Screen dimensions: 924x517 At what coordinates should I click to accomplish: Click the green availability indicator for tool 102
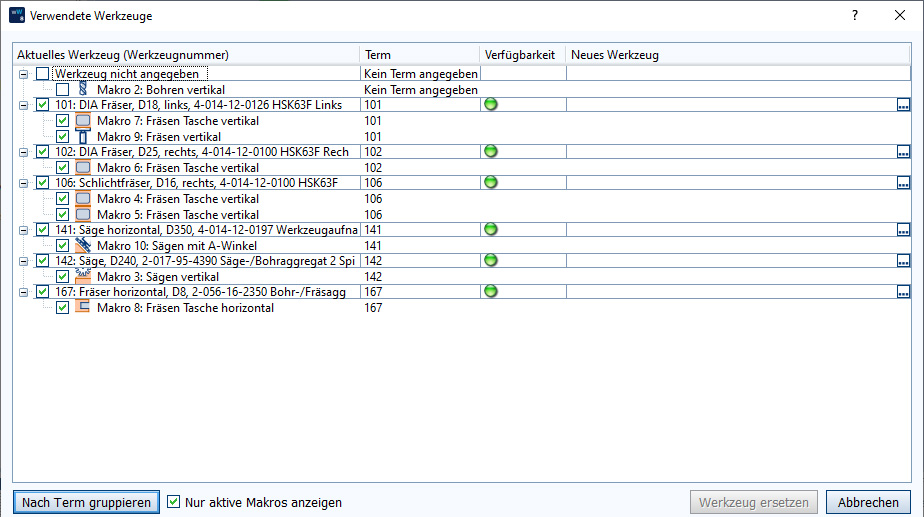[491, 152]
